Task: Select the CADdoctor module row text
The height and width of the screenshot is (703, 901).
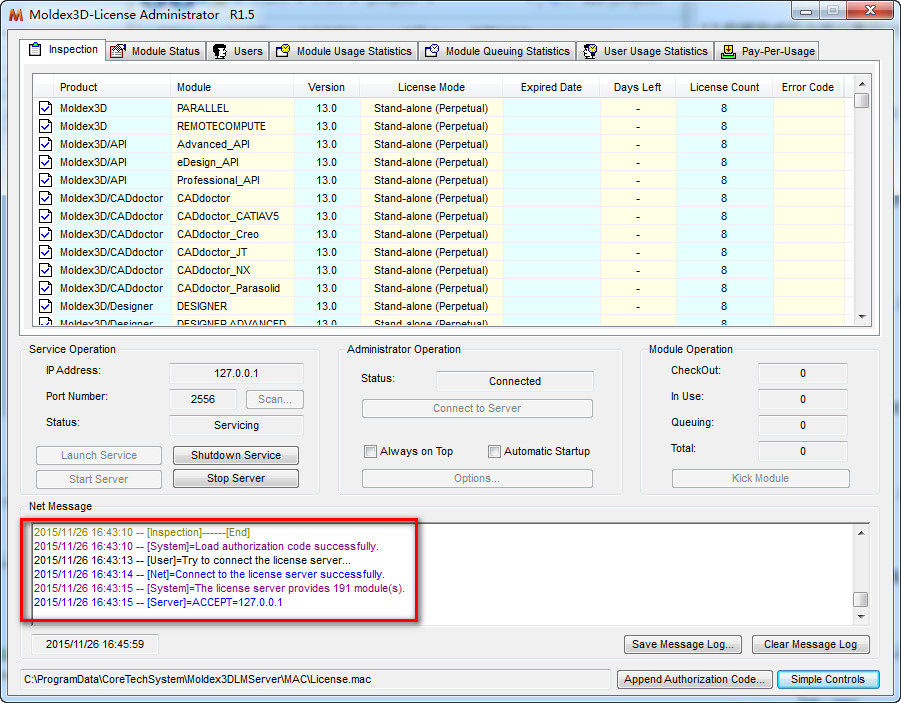Action: [x=203, y=198]
